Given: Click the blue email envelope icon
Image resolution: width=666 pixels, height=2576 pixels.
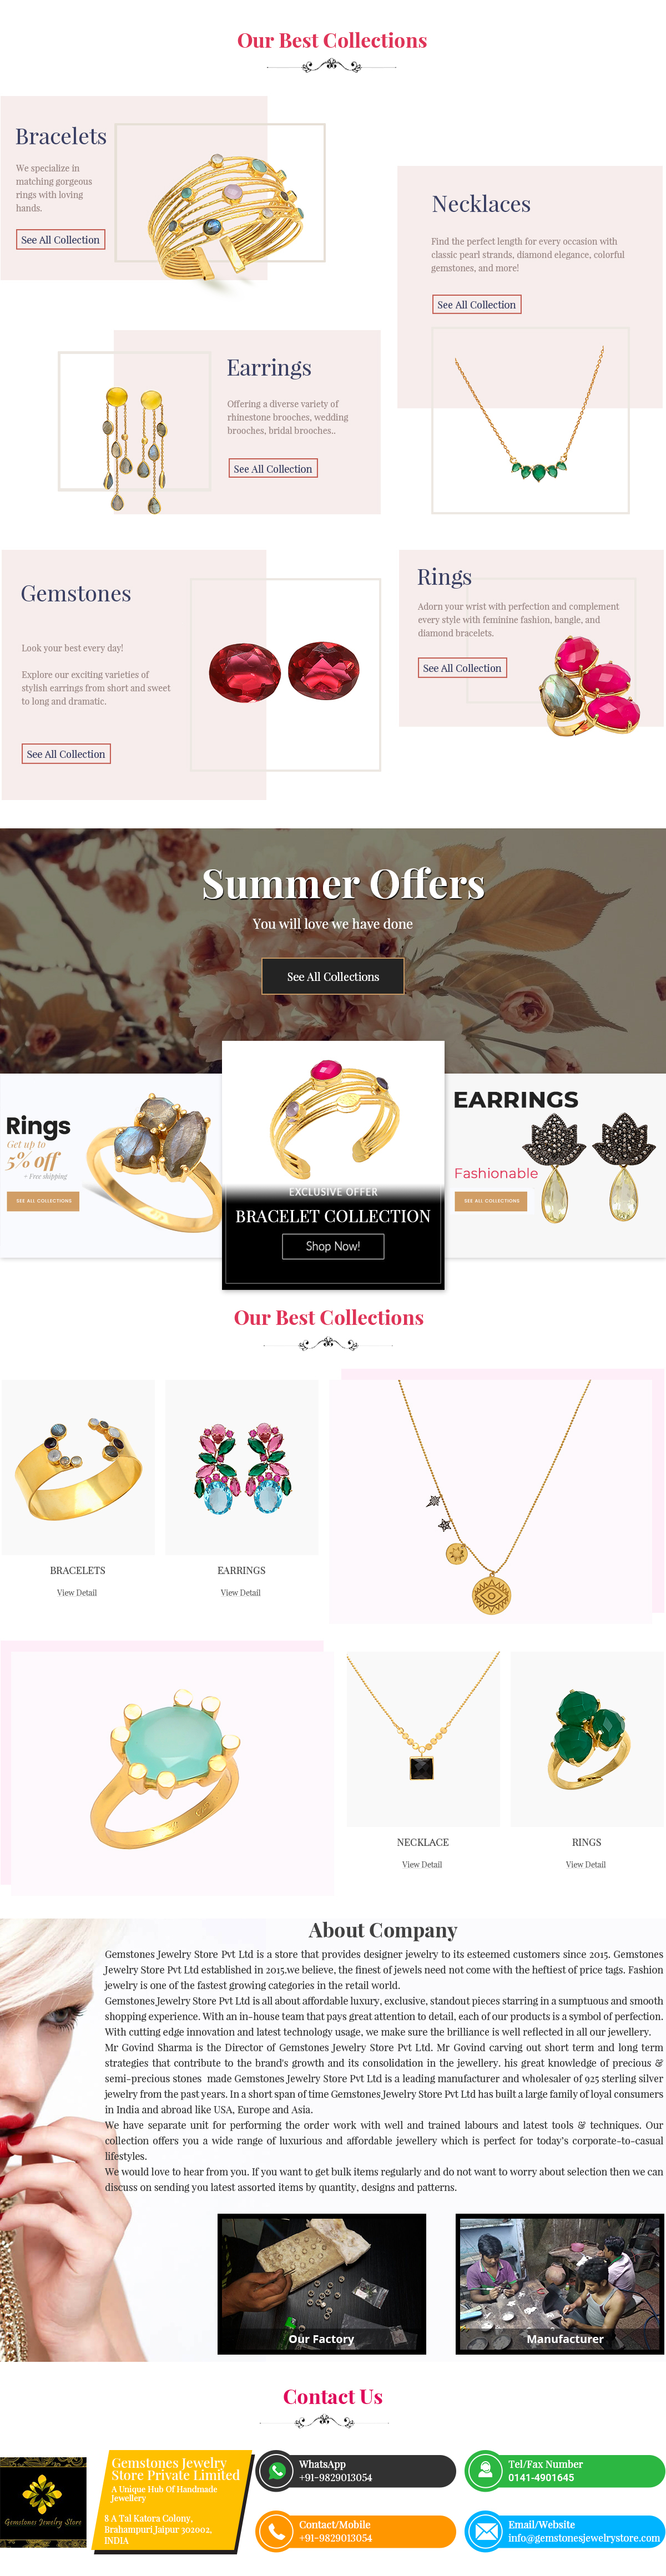Looking at the screenshot, I should (x=485, y=2531).
